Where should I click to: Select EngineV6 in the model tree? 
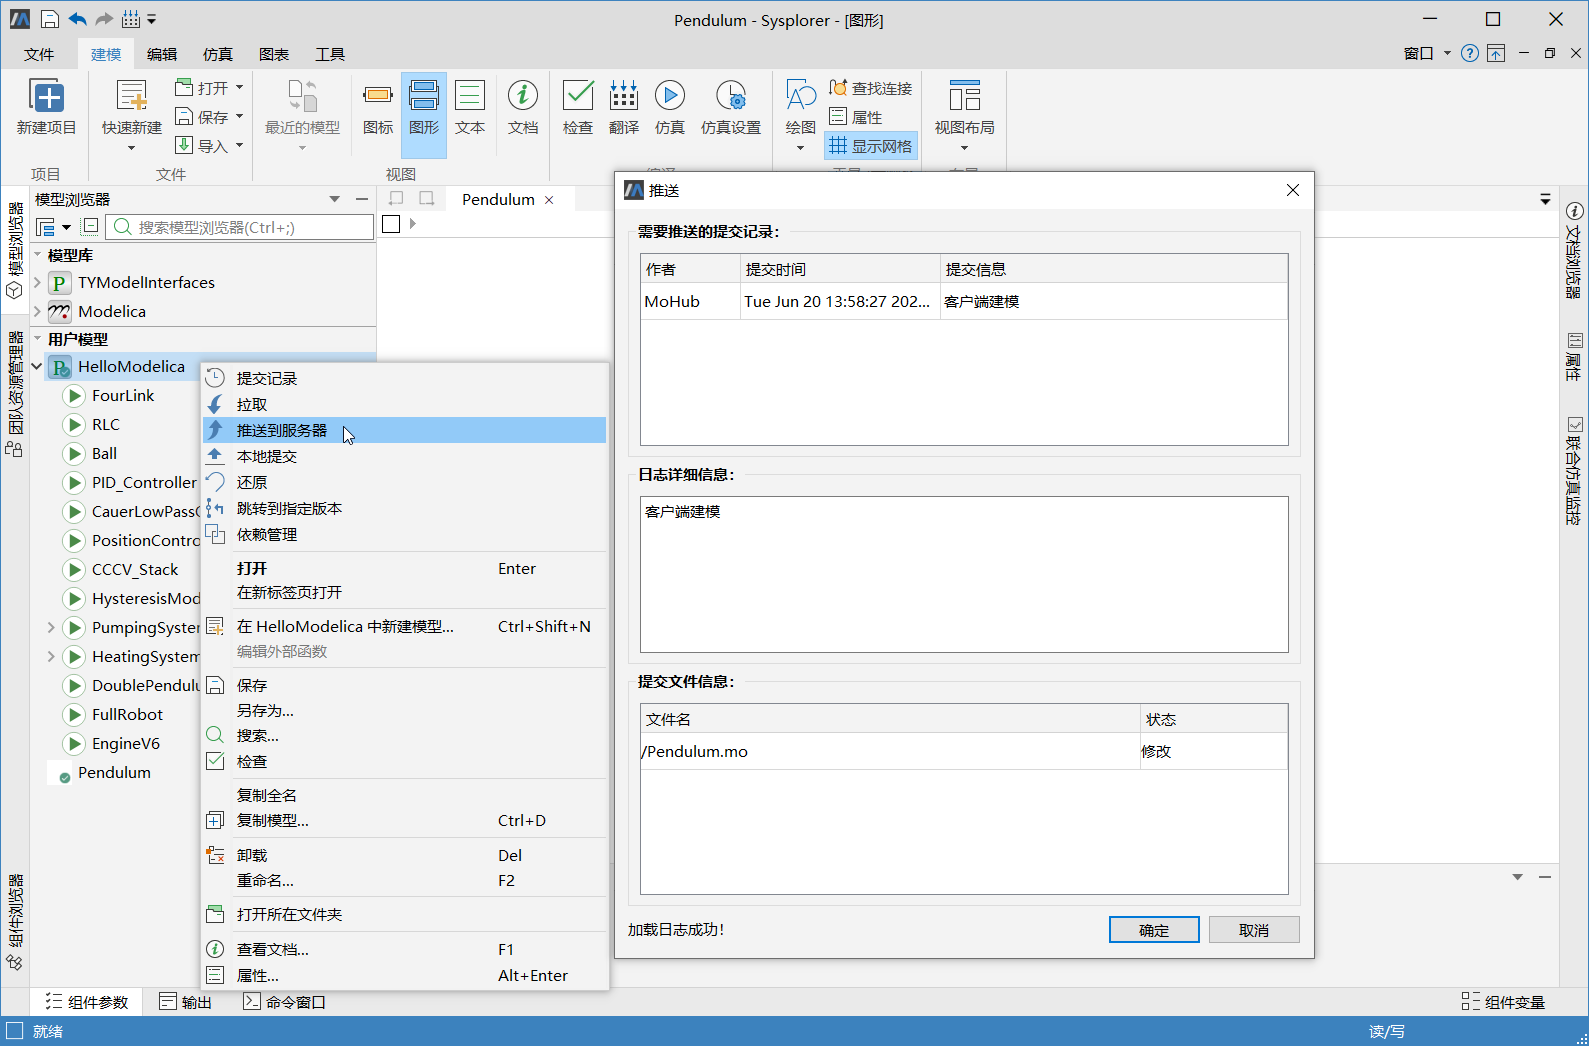click(x=126, y=743)
